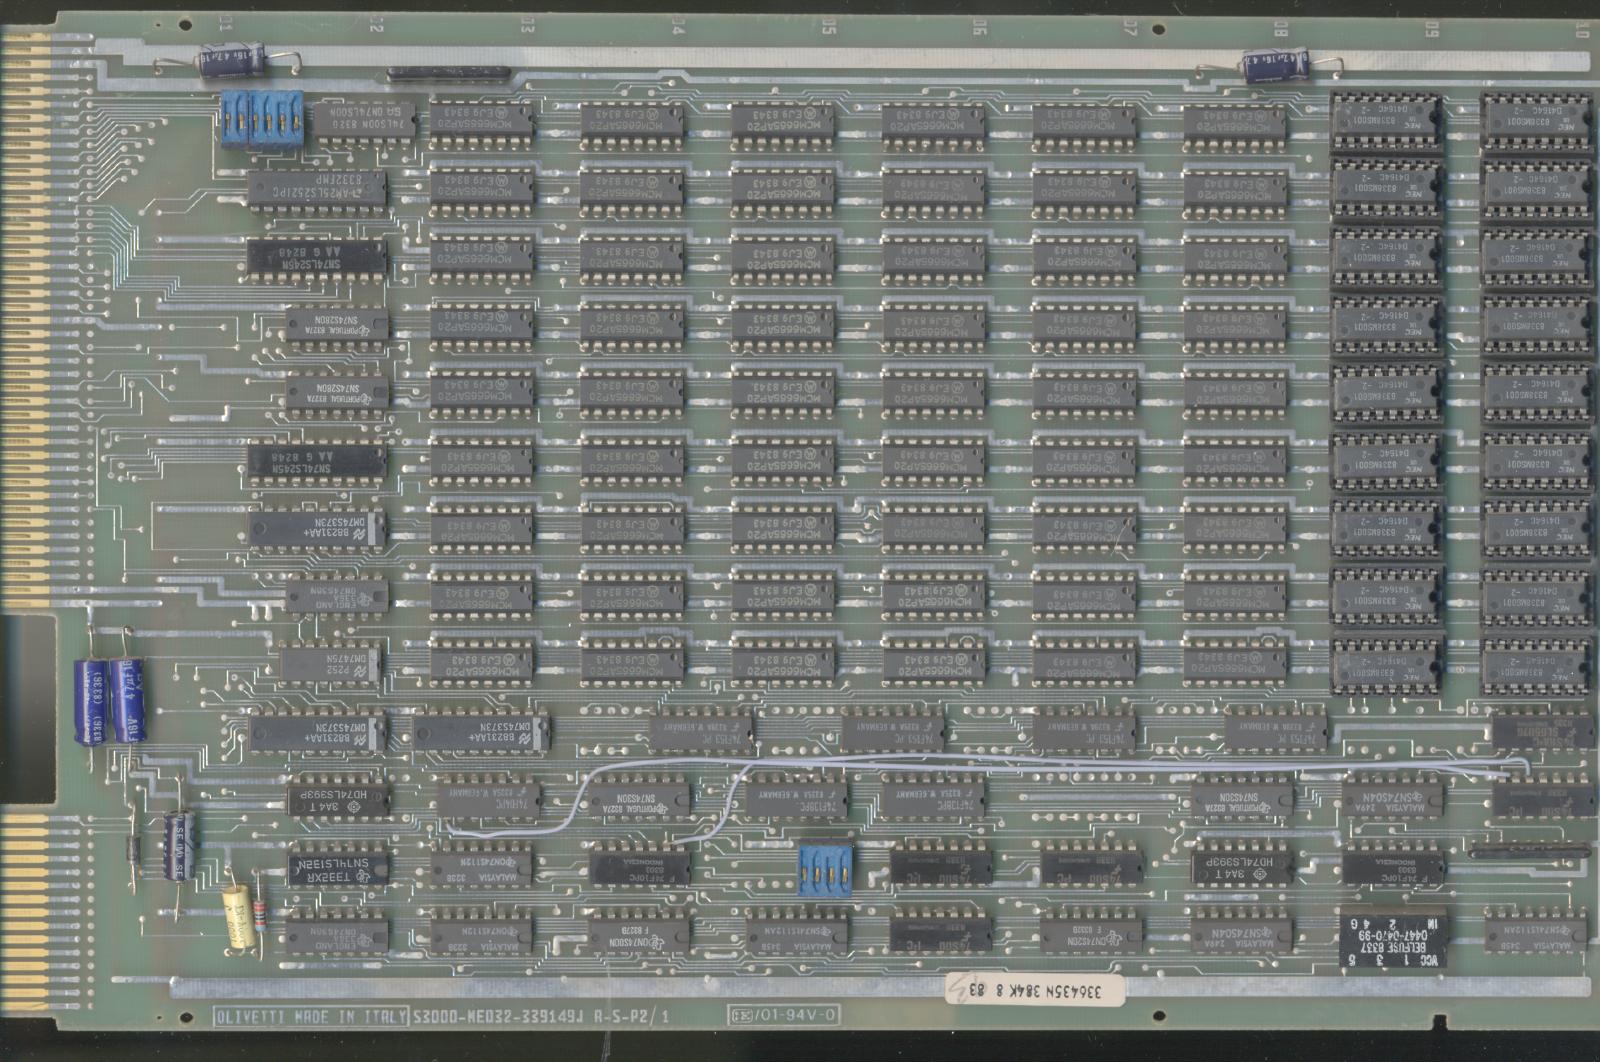
Task: Click the OLIVETTI MADE IN ITALY marking
Action: pos(311,1017)
